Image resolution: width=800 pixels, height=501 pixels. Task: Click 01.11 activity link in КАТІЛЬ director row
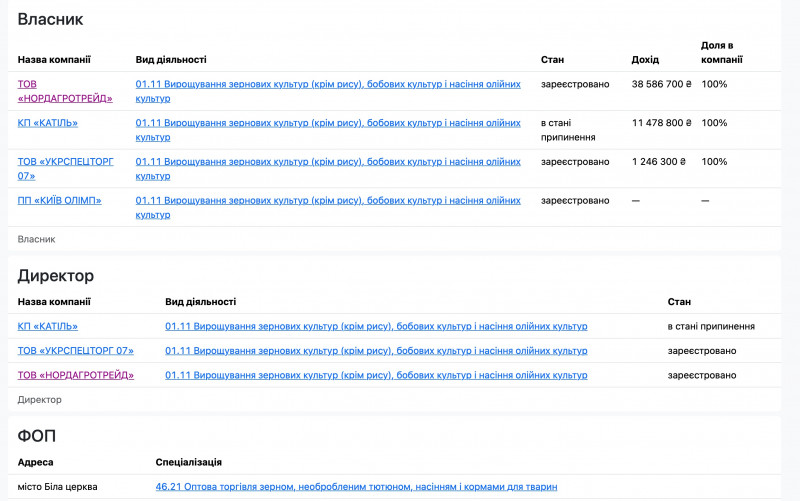(x=376, y=326)
